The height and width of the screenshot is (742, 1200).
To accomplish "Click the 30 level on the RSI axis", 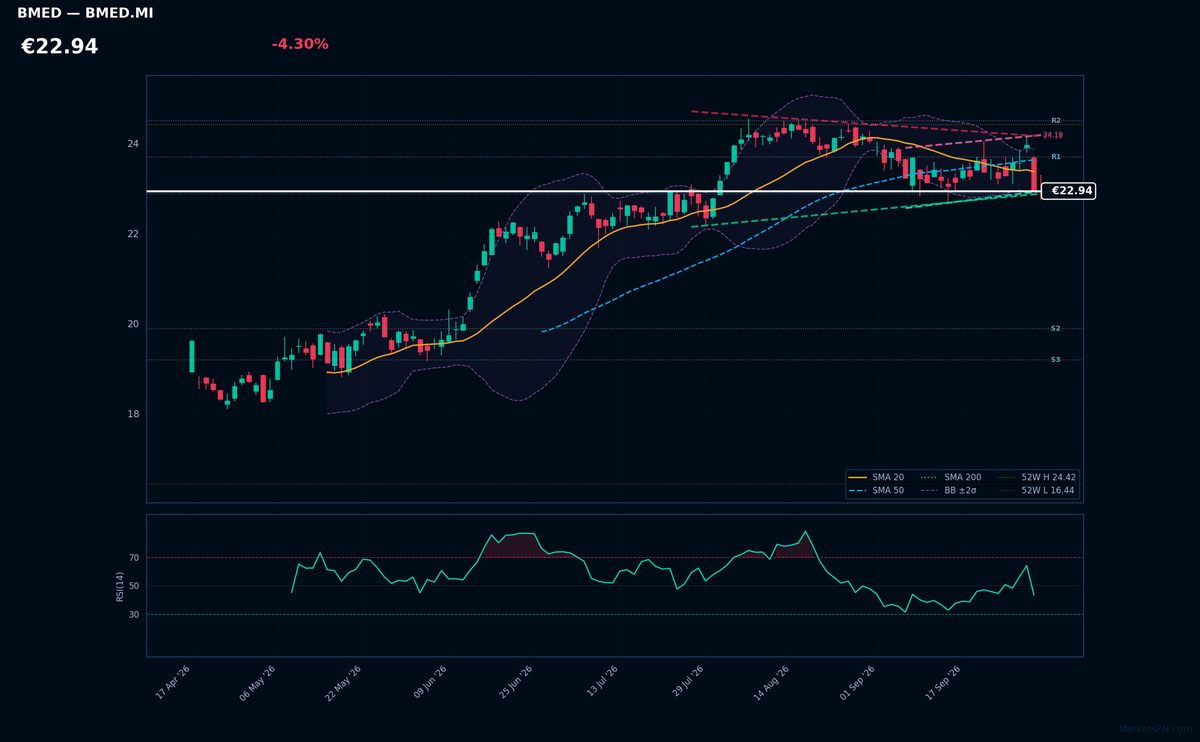I will point(134,615).
